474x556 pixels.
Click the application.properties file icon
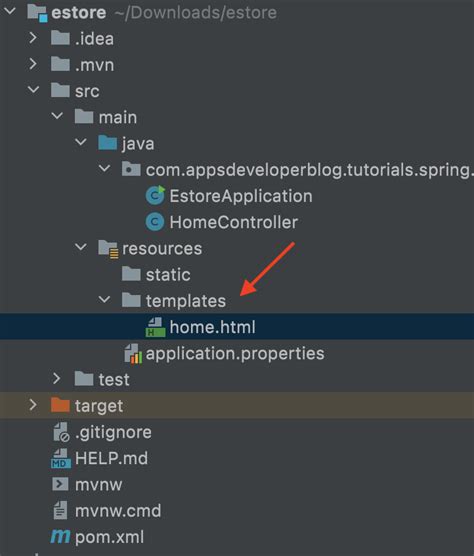coord(133,354)
